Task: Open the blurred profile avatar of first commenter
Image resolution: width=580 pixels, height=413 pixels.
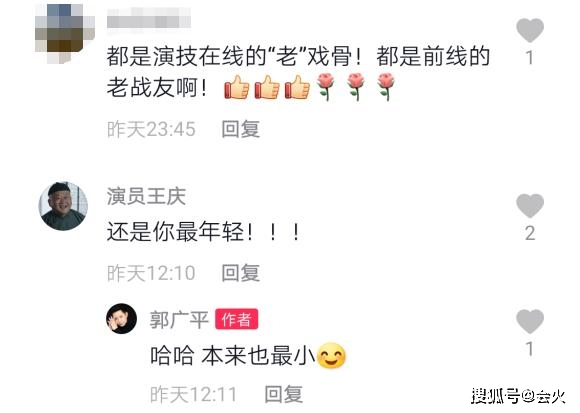Action: tap(64, 33)
